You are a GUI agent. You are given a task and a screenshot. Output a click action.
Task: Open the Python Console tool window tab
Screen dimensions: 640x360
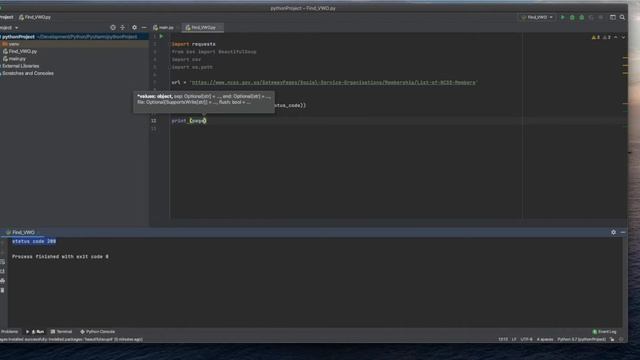point(98,331)
